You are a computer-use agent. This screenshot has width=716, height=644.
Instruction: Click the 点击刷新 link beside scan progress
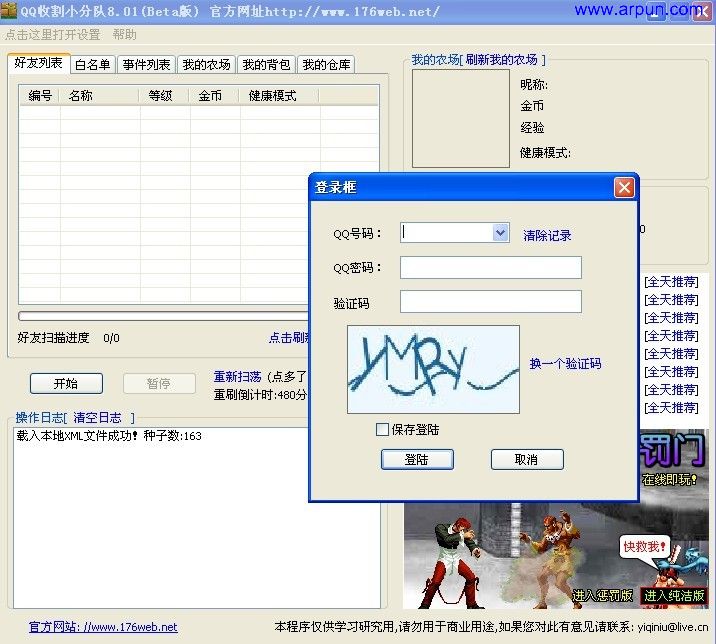290,338
